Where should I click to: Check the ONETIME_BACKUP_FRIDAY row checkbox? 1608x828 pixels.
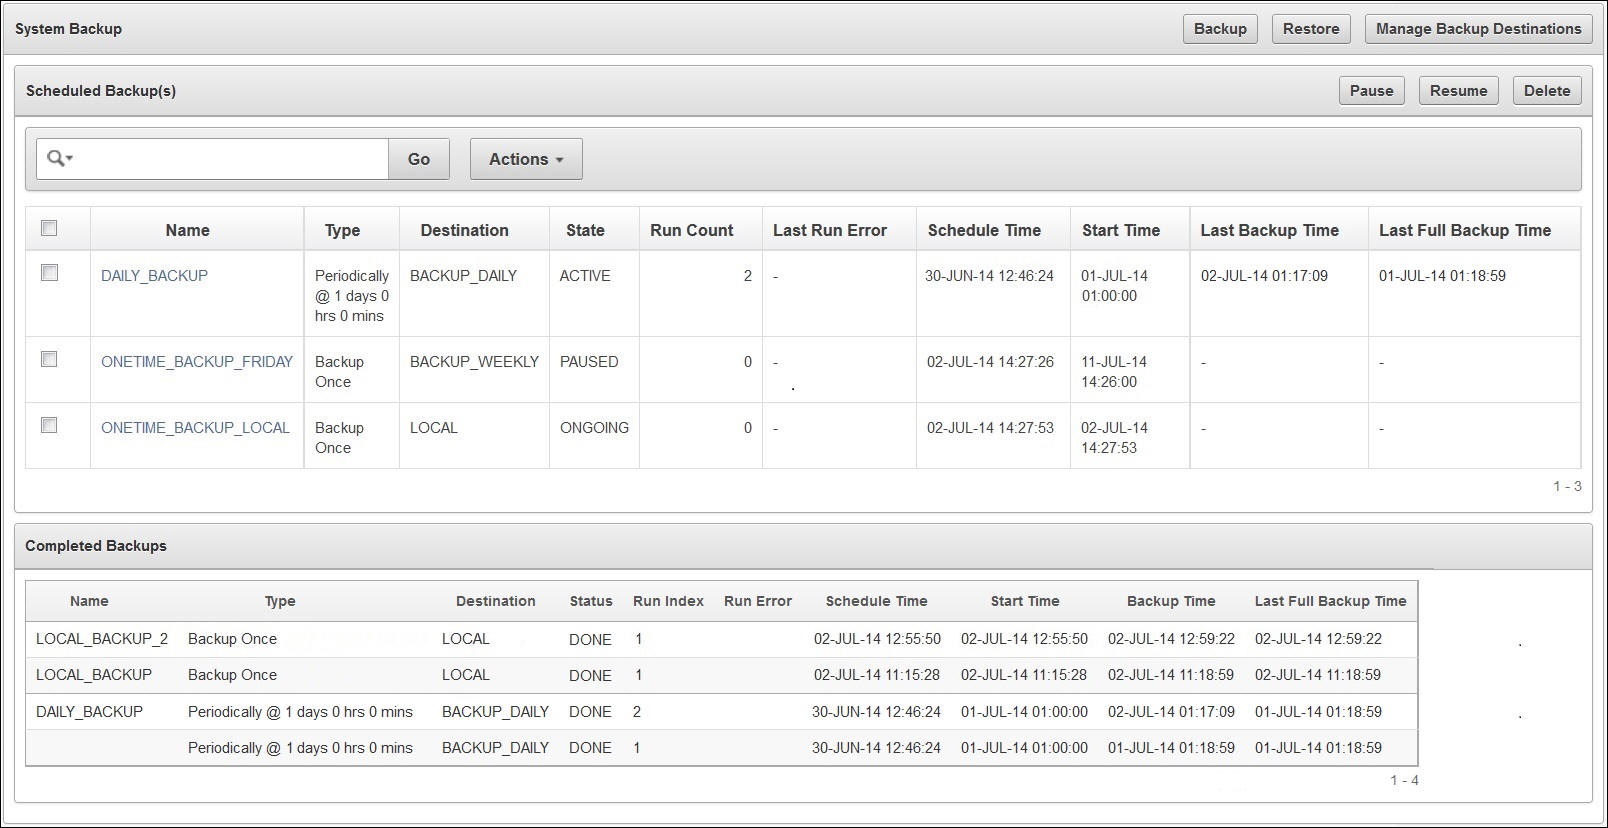(x=49, y=359)
